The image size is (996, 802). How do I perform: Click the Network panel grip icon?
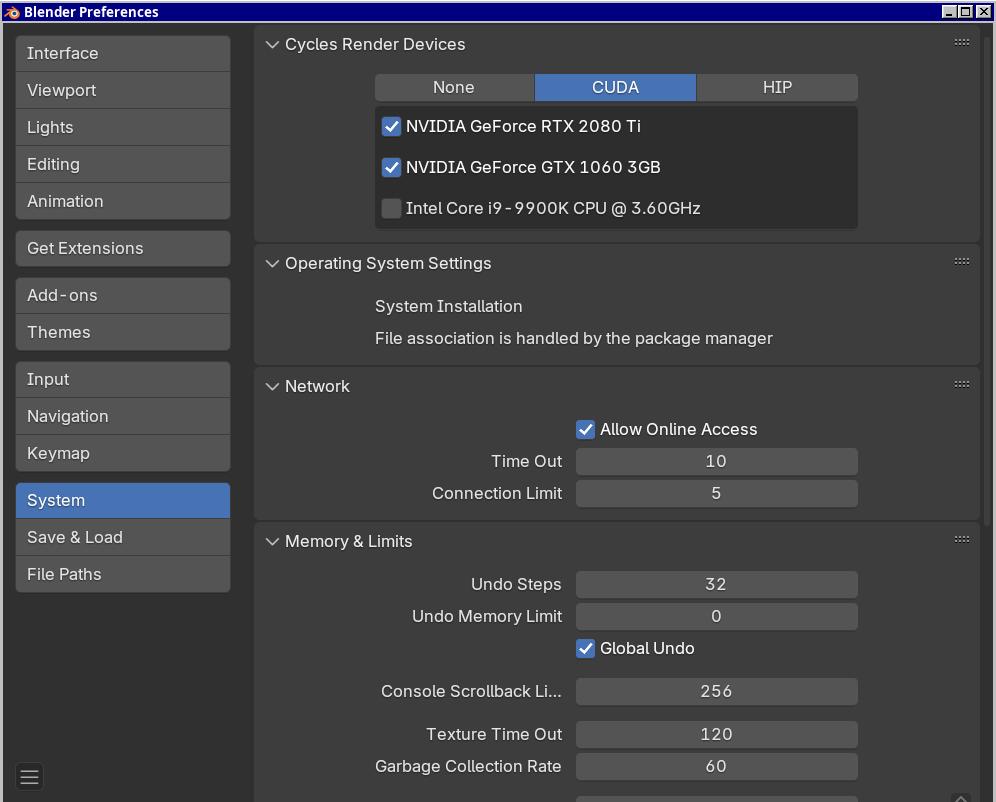(961, 384)
